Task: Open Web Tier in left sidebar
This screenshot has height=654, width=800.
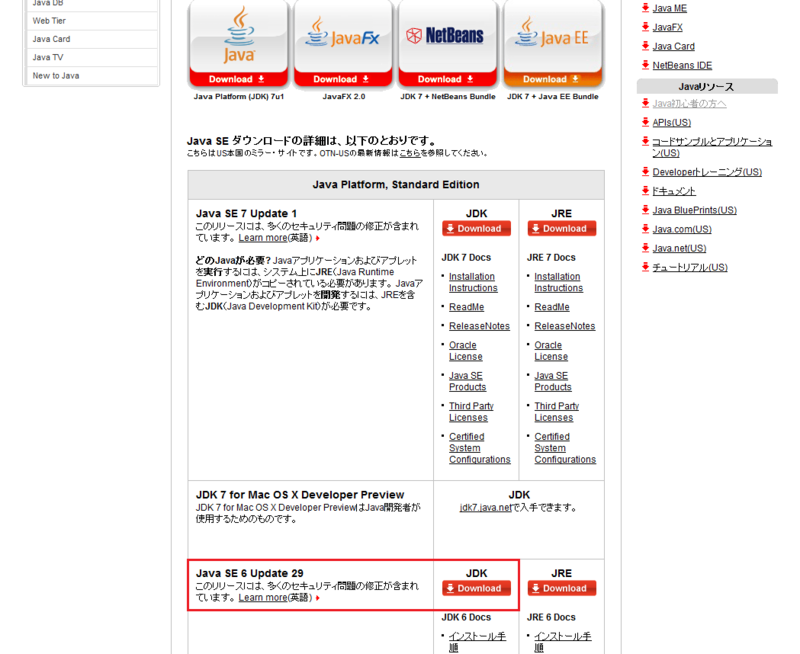Action: (92, 21)
